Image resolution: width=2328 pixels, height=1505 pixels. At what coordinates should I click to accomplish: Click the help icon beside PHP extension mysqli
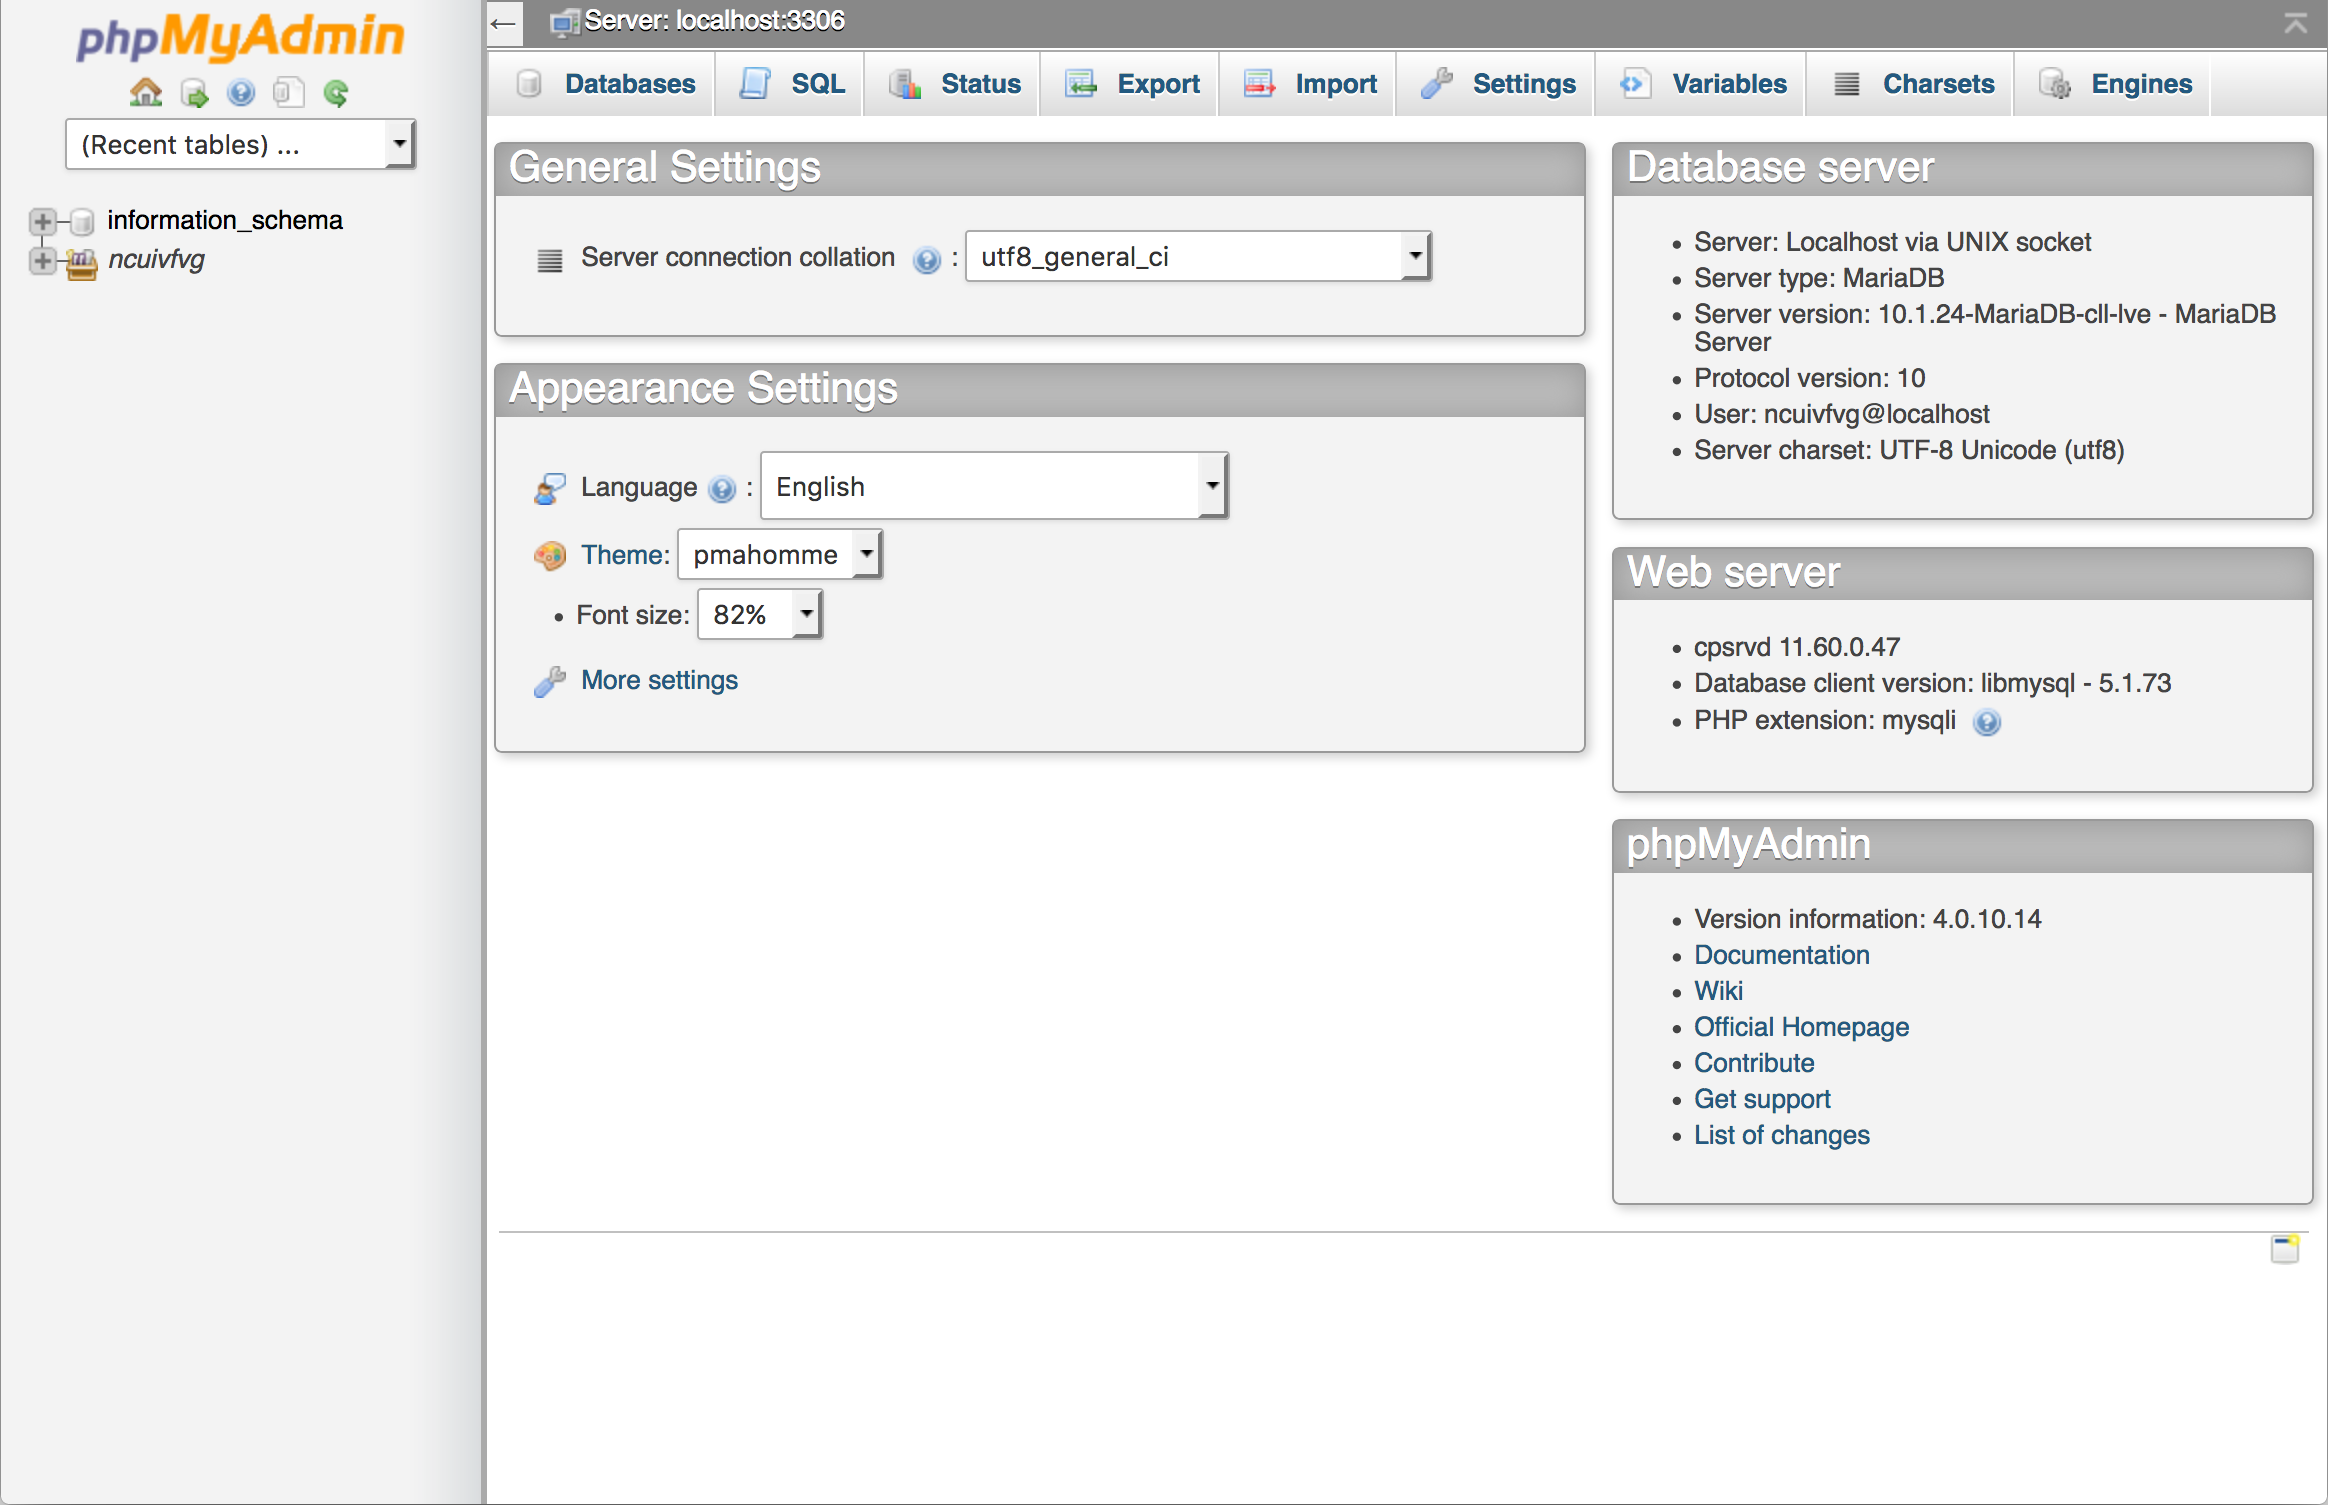[x=1987, y=722]
